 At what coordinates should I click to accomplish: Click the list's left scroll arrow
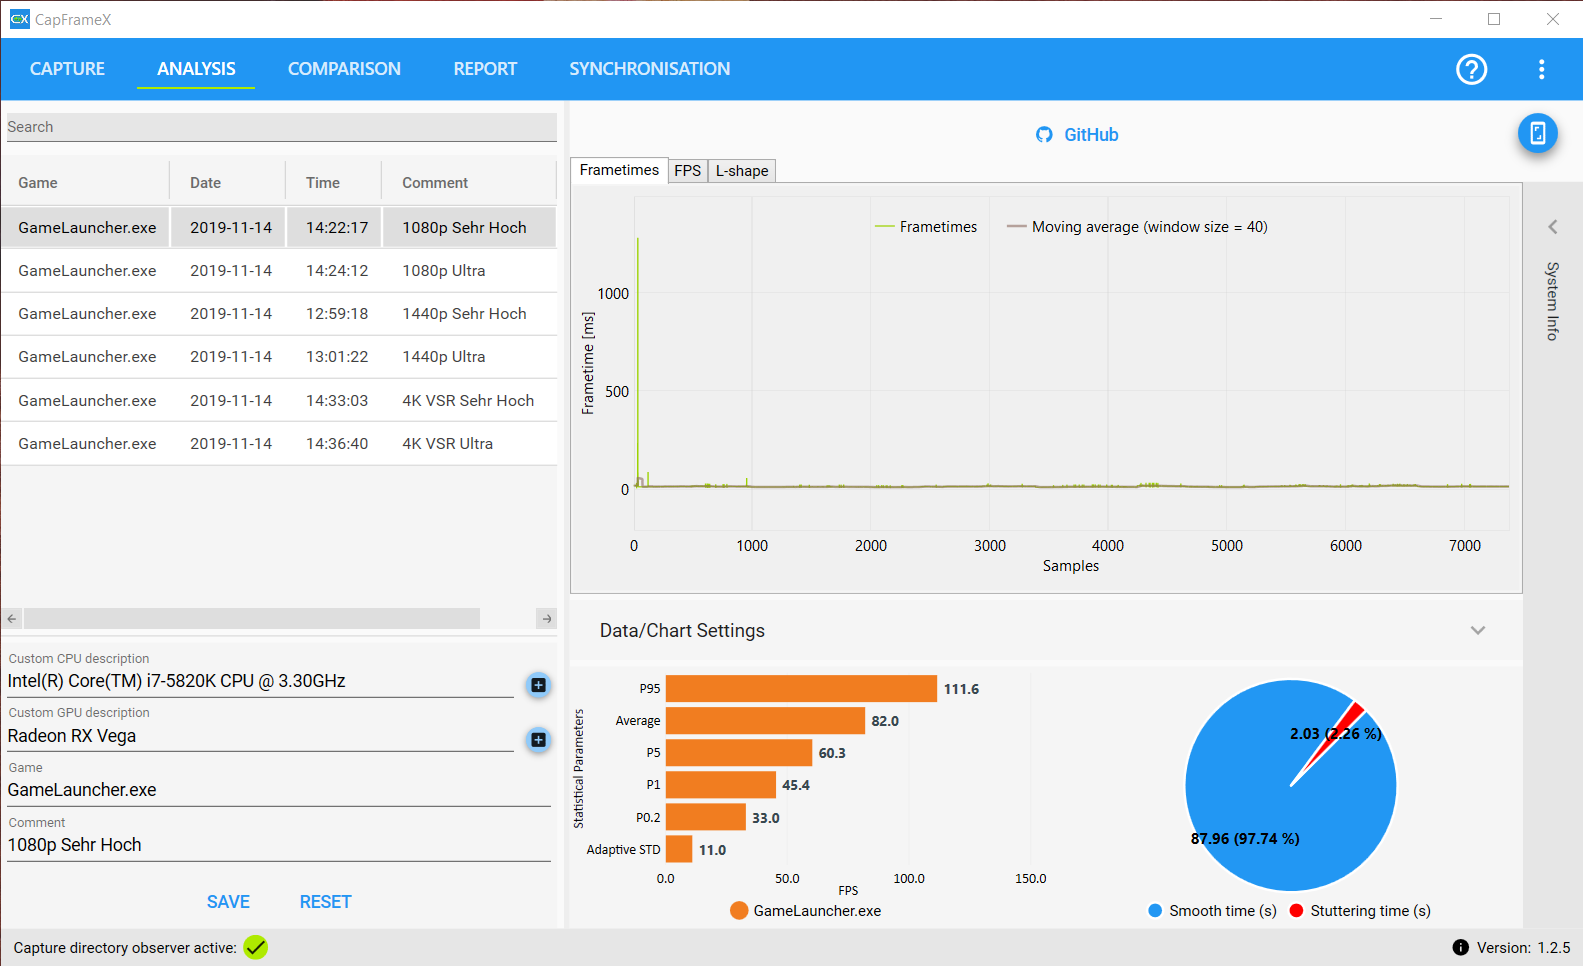pyautogui.click(x=12, y=619)
